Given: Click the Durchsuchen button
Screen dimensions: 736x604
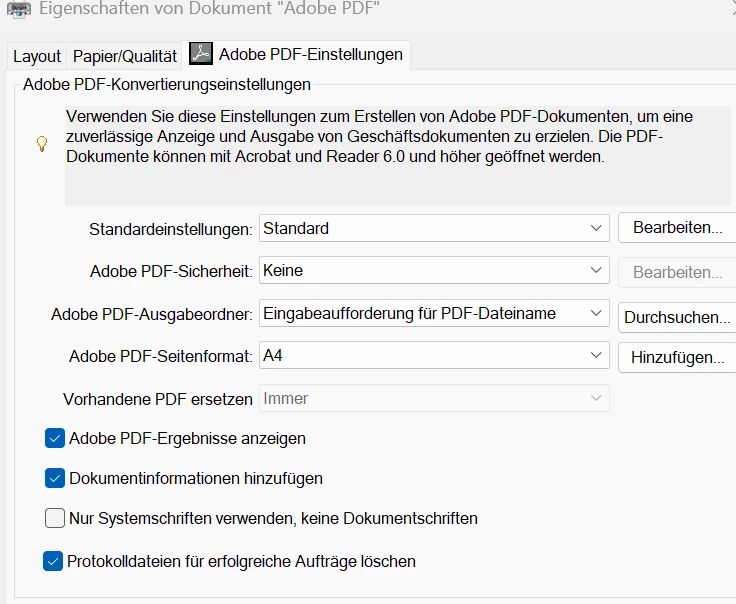Looking at the screenshot, I should [x=677, y=317].
